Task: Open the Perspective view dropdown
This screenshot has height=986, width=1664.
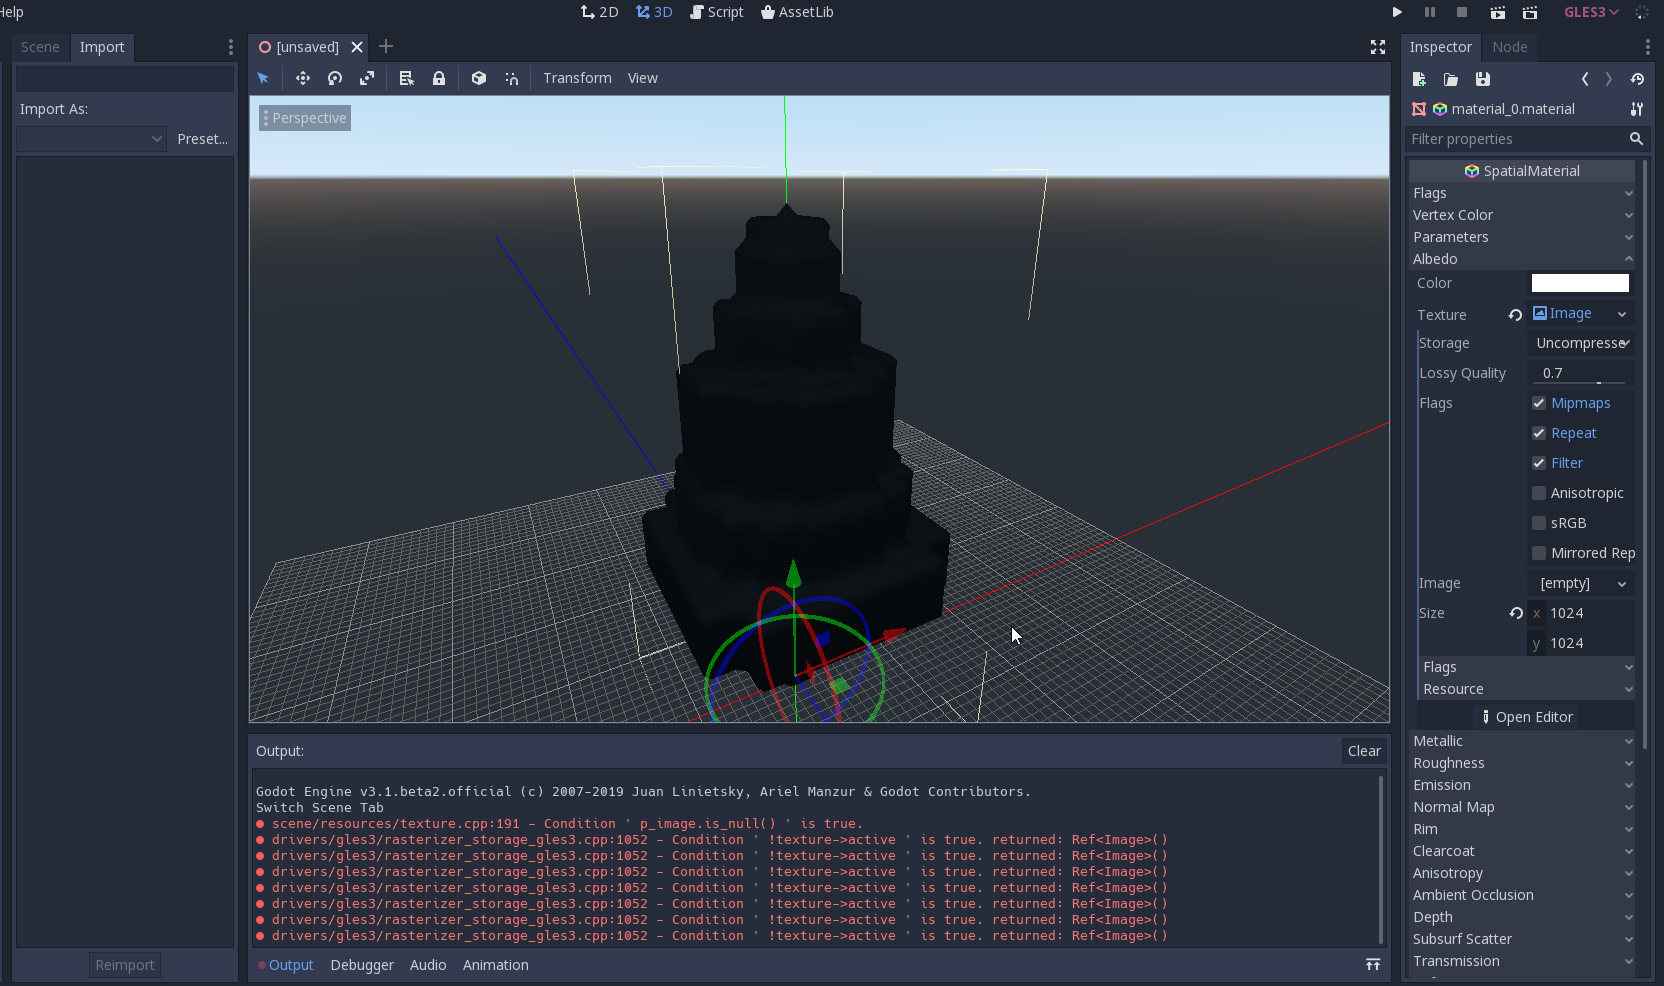Action: pyautogui.click(x=304, y=117)
